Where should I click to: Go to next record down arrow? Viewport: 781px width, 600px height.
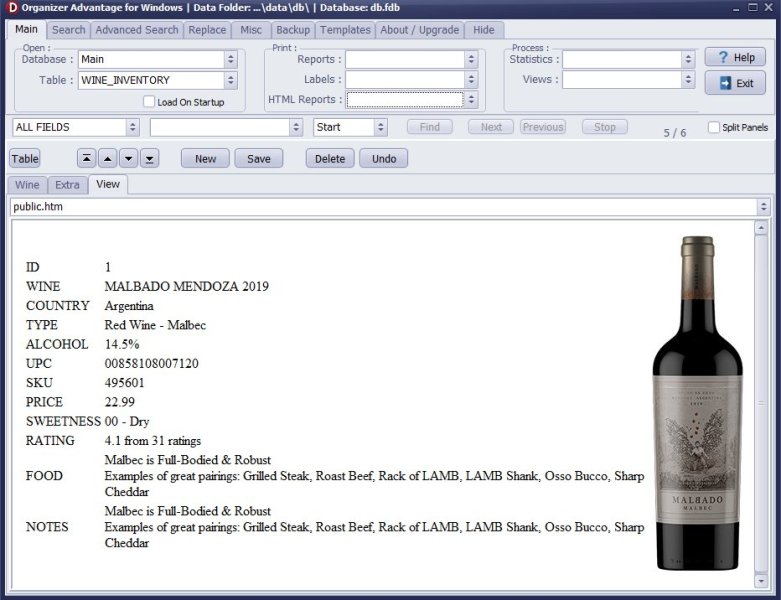[x=129, y=159]
